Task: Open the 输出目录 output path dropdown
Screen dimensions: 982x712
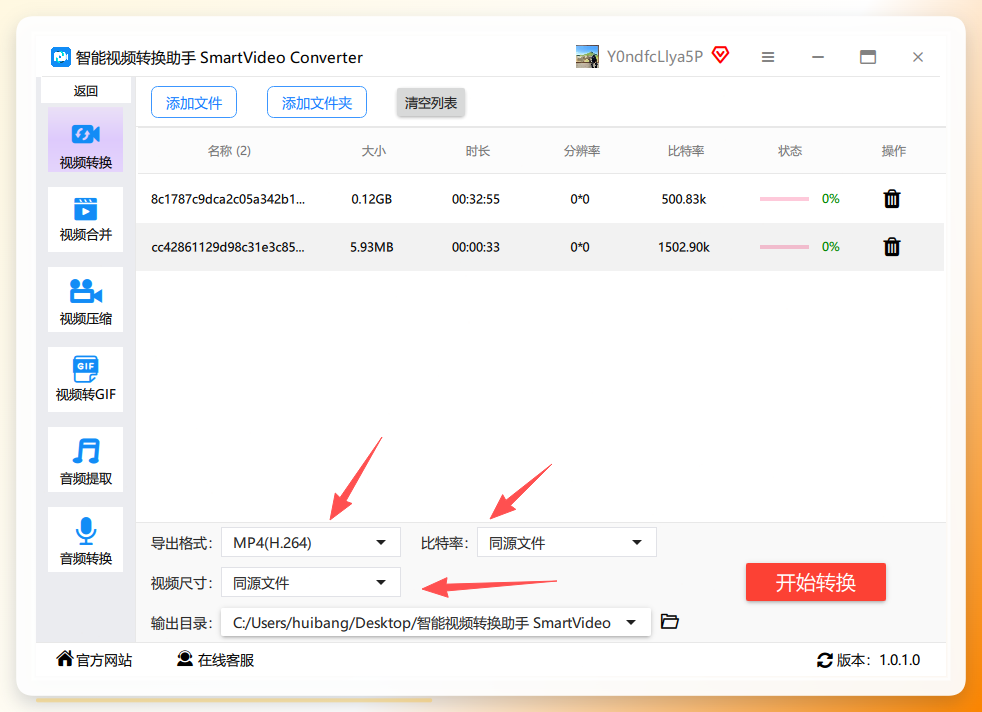Action: 436,622
